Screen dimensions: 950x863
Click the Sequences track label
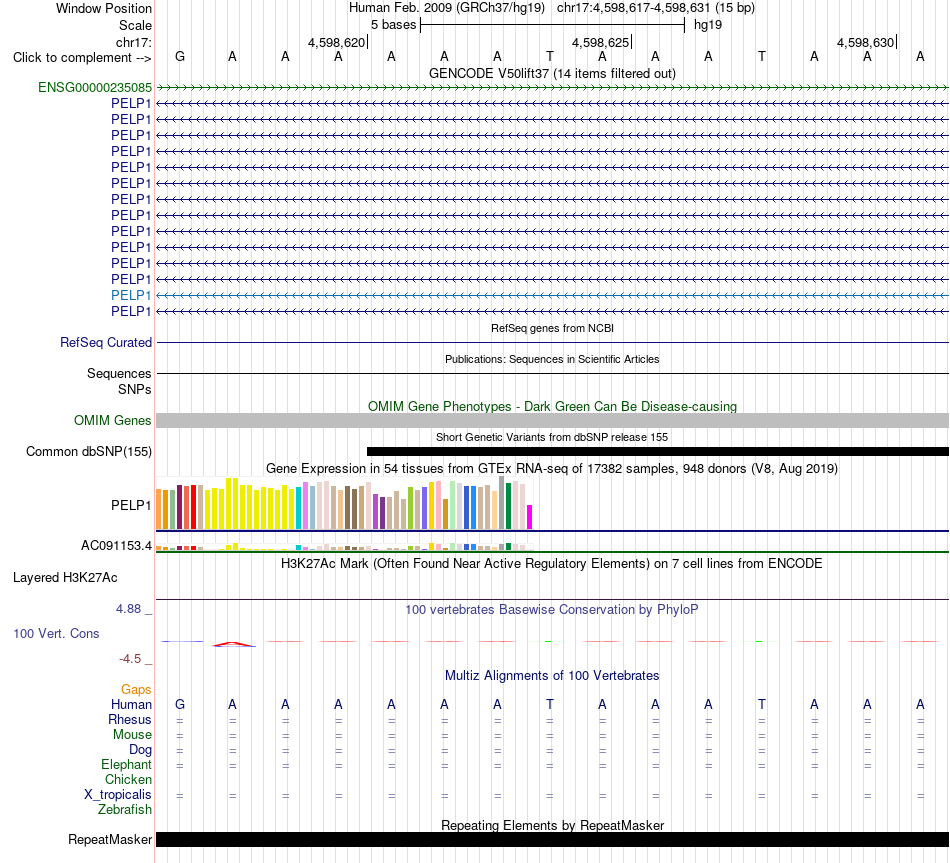tap(119, 373)
